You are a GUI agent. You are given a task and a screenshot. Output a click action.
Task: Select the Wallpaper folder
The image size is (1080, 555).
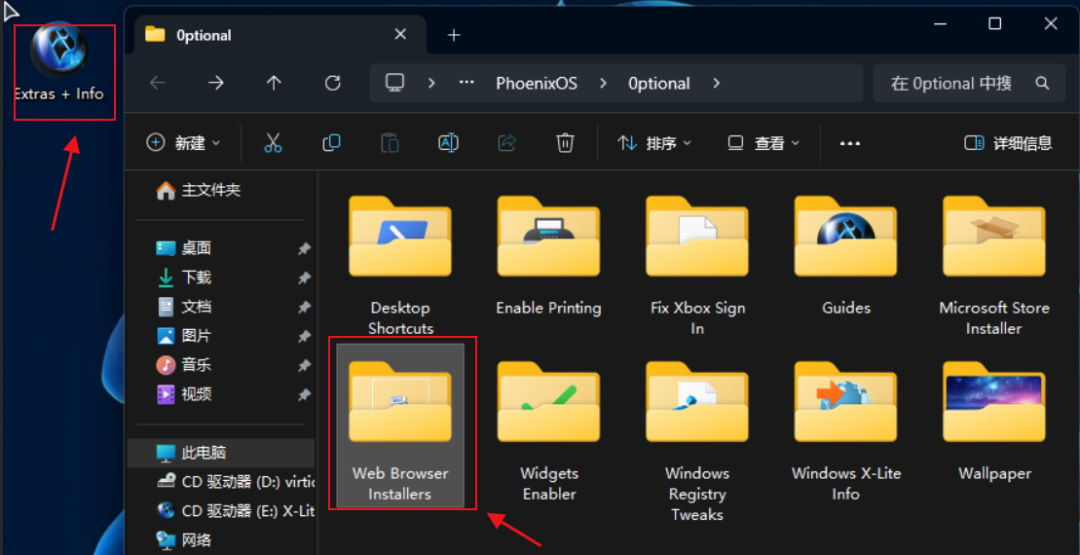994,420
